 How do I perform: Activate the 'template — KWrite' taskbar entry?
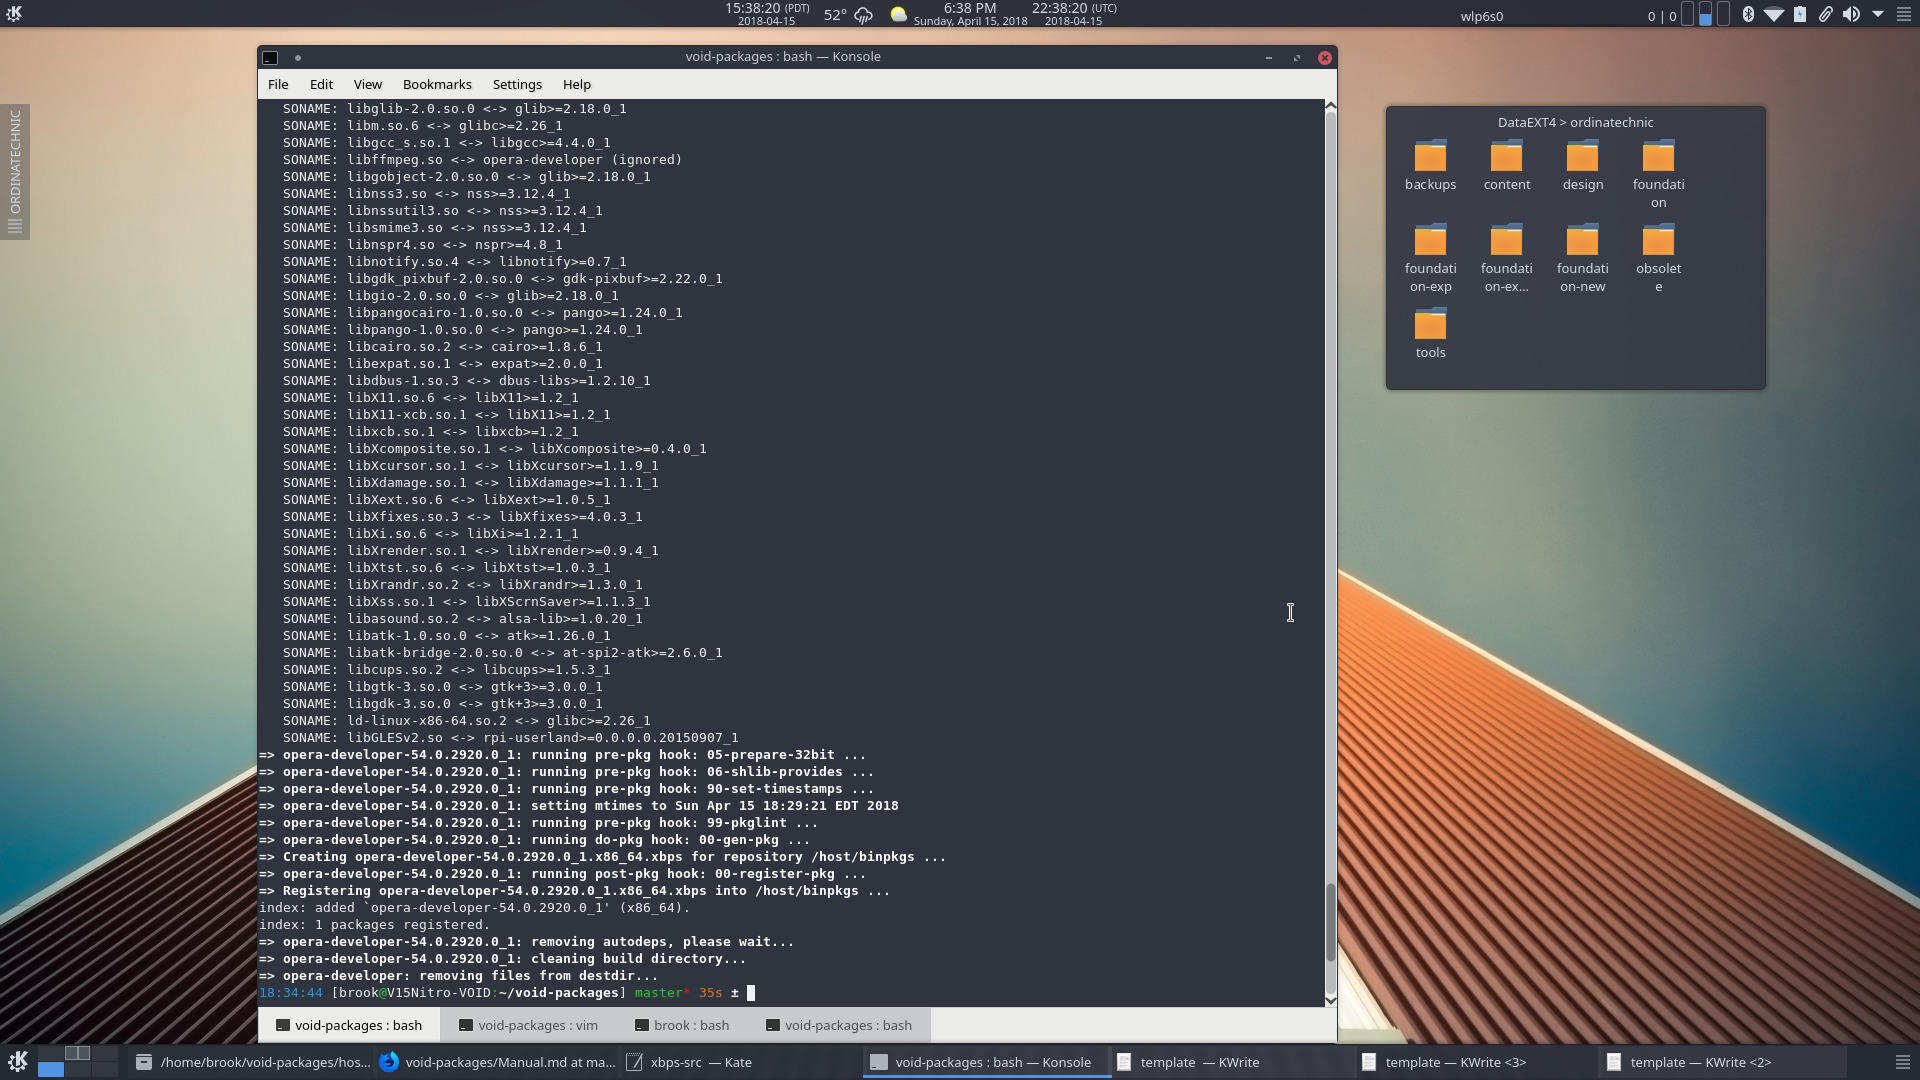(1231, 1062)
